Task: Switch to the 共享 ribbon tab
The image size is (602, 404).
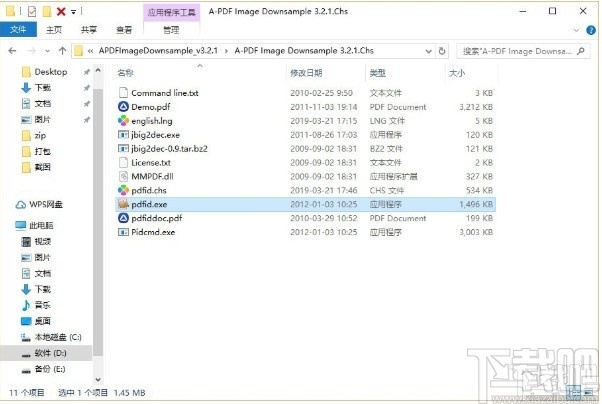Action: [x=89, y=30]
